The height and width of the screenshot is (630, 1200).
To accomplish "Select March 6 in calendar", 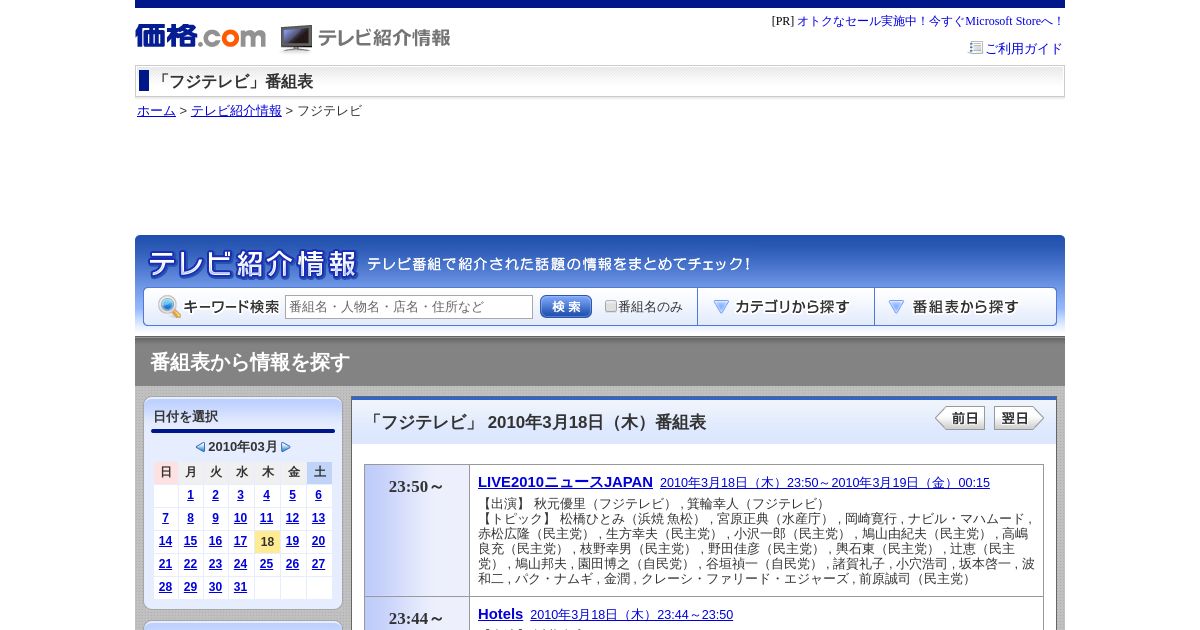I will pyautogui.click(x=318, y=495).
